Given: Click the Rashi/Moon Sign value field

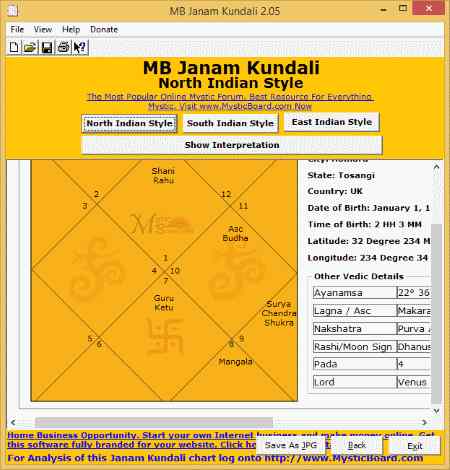Looking at the screenshot, I should pyautogui.click(x=414, y=347).
